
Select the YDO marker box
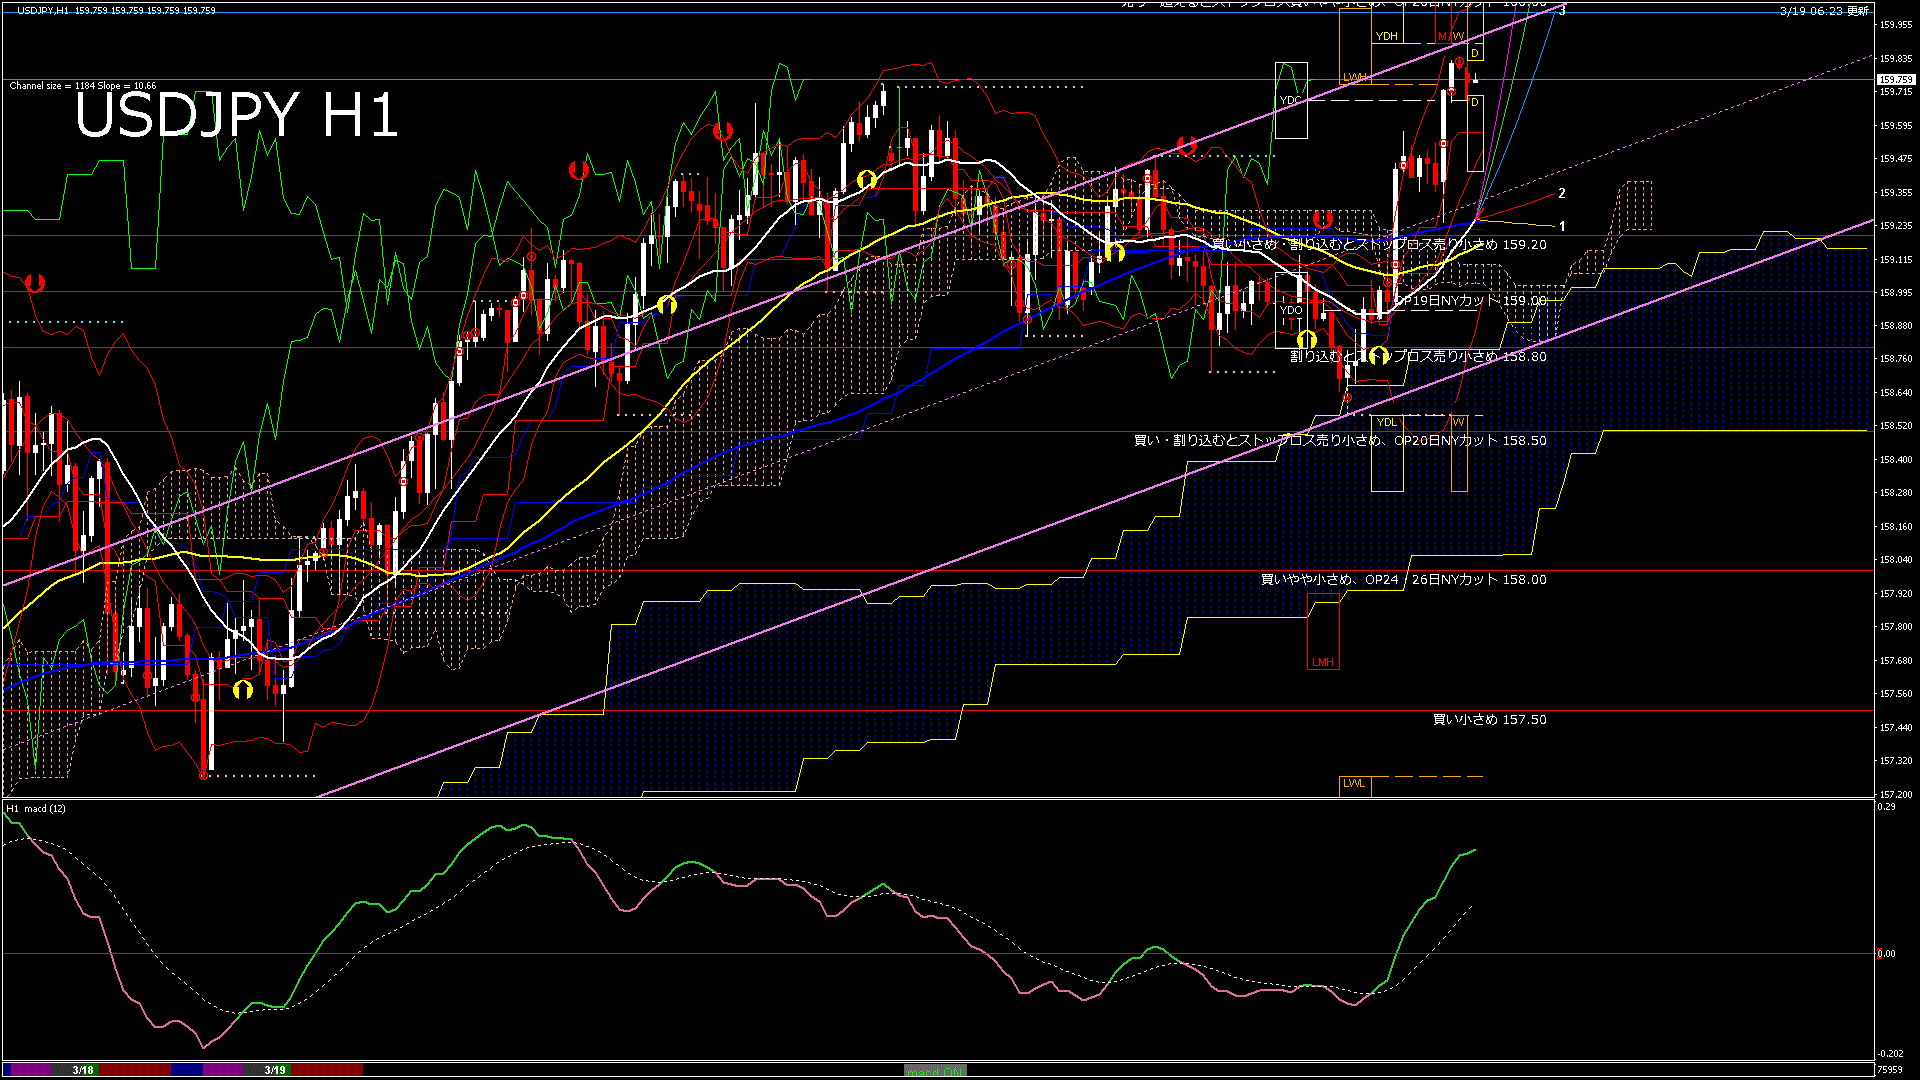[x=1291, y=310]
